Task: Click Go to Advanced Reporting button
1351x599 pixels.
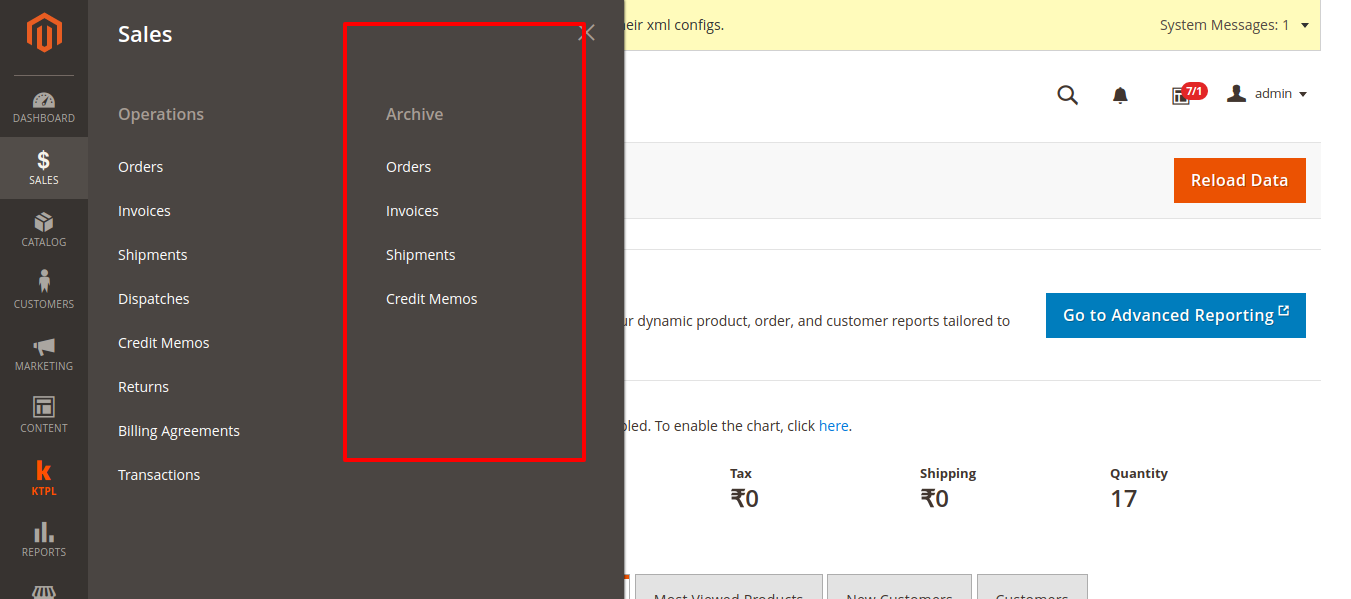Action: (x=1175, y=315)
